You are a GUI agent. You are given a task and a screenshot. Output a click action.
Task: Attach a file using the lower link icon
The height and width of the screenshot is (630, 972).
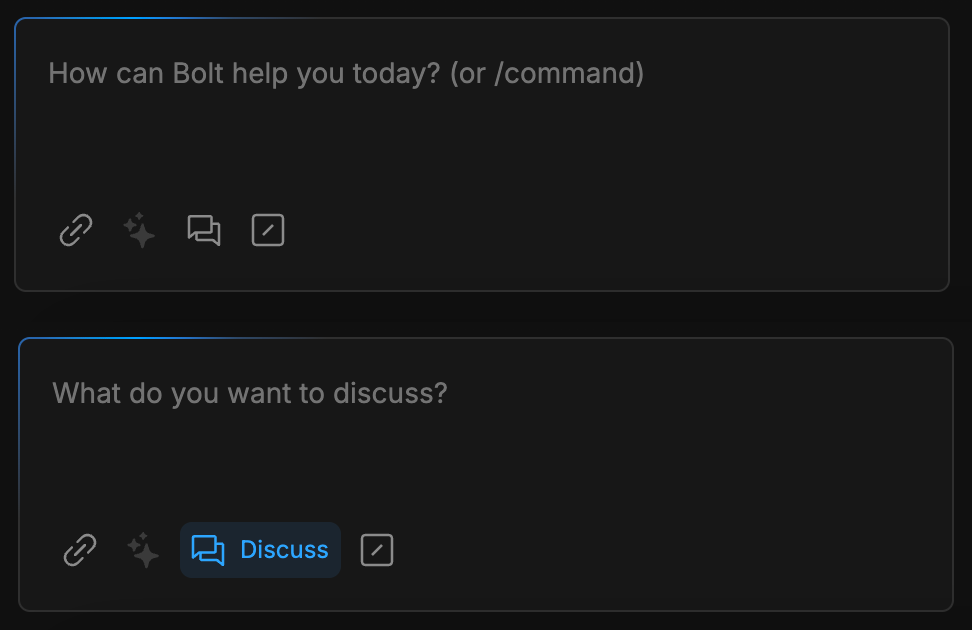pos(80,550)
